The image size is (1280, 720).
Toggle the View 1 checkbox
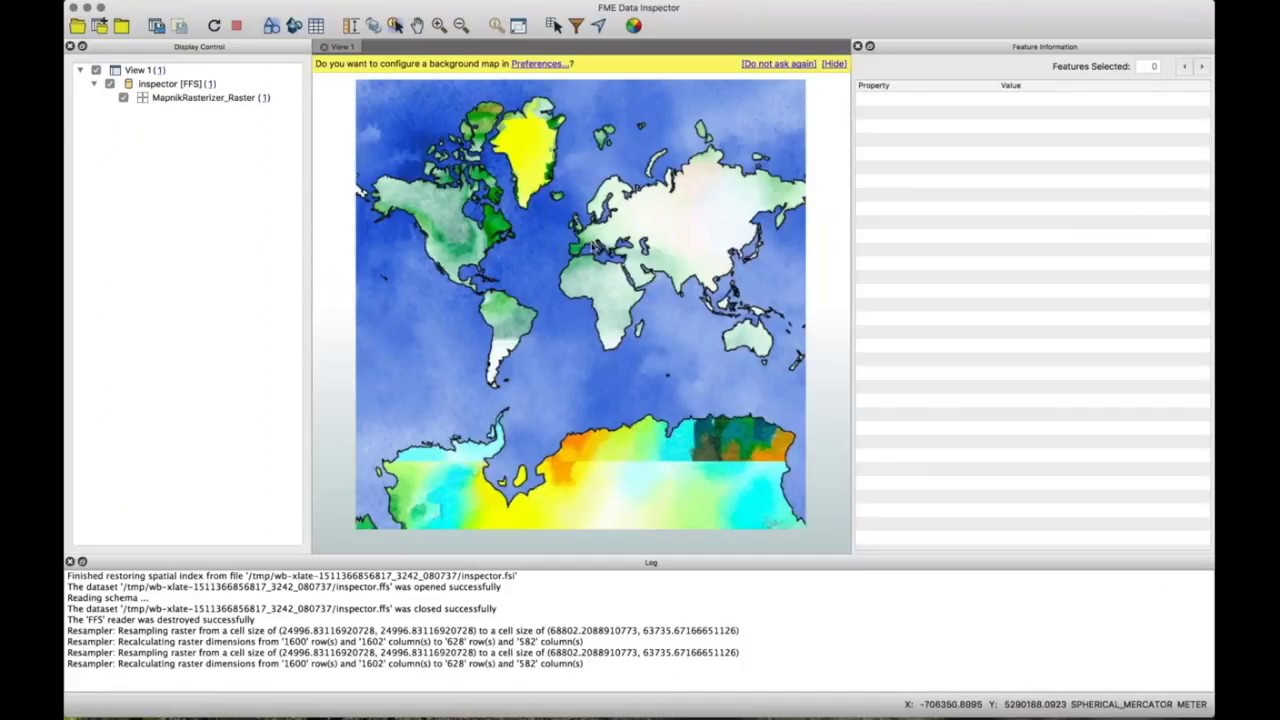(x=96, y=70)
